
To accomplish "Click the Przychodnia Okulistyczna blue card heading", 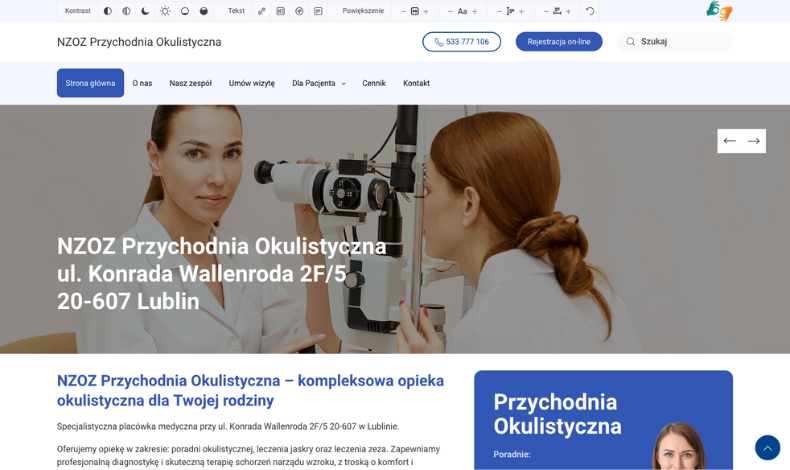I will (x=557, y=414).
